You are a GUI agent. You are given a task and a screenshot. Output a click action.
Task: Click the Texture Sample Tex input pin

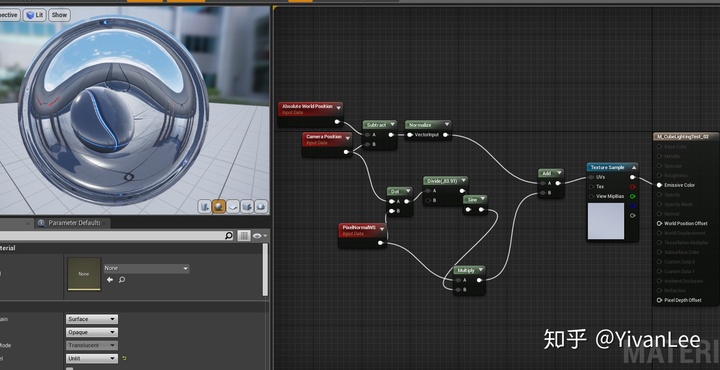click(x=591, y=187)
